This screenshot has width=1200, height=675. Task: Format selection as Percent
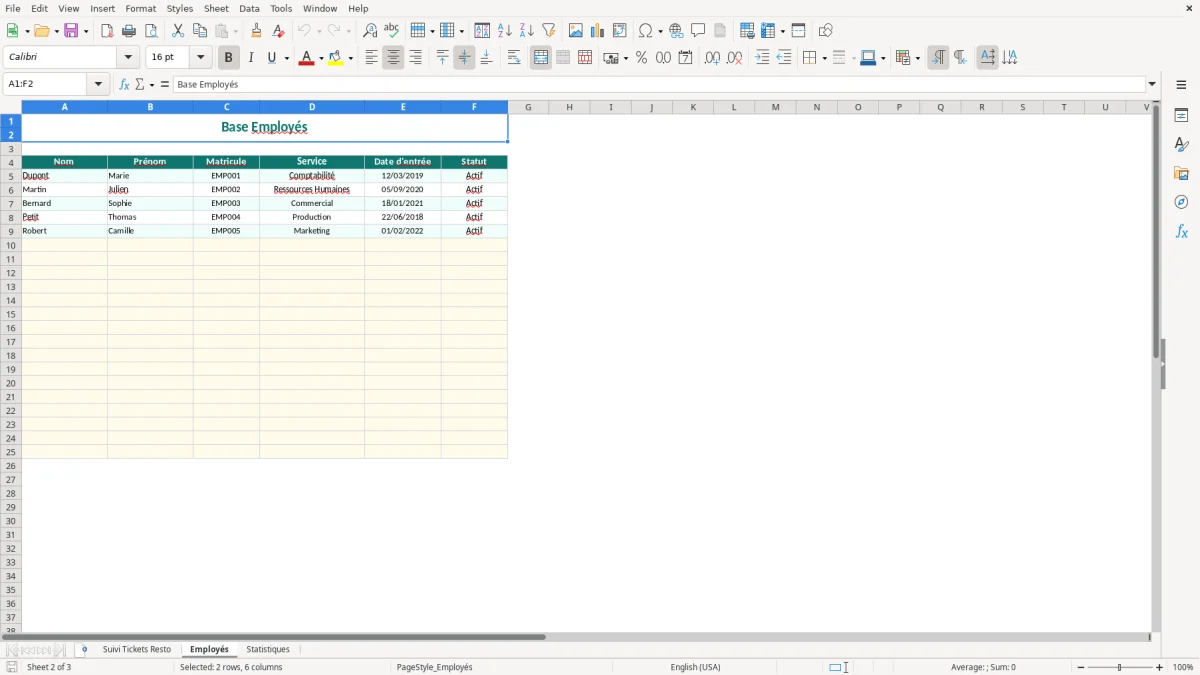click(641, 58)
